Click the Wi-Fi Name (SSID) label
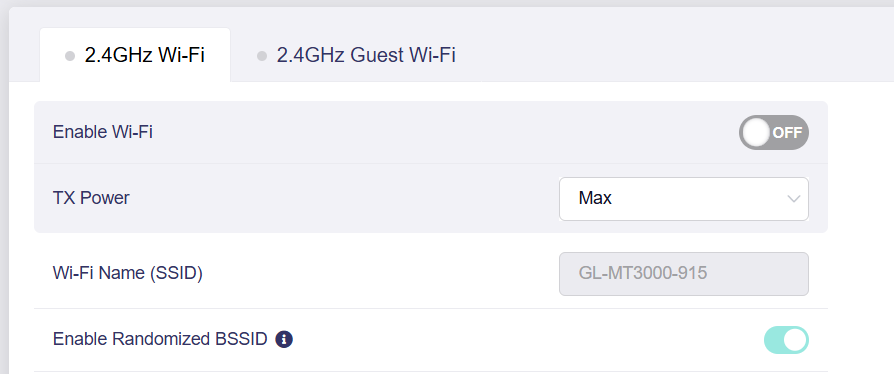Viewport: 894px width, 375px height. [x=128, y=274]
